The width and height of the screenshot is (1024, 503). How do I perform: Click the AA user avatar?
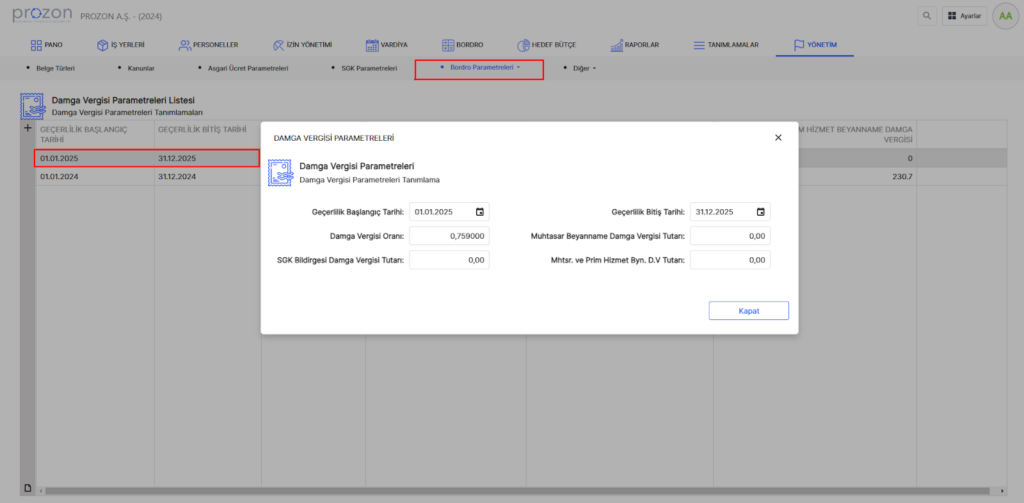coord(1004,17)
